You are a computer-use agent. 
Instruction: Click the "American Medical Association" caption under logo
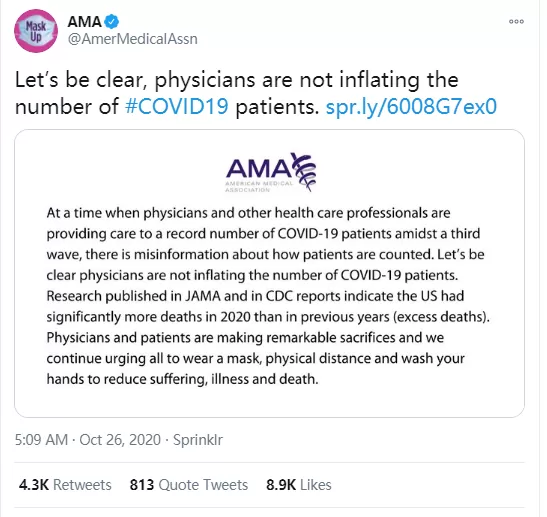tap(259, 187)
